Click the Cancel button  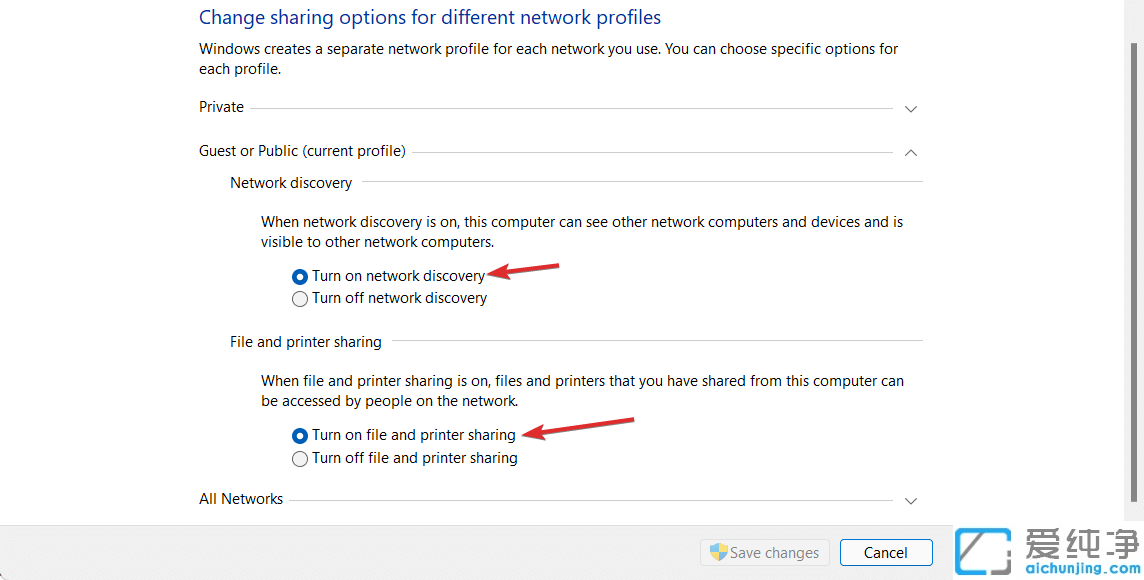(x=886, y=552)
